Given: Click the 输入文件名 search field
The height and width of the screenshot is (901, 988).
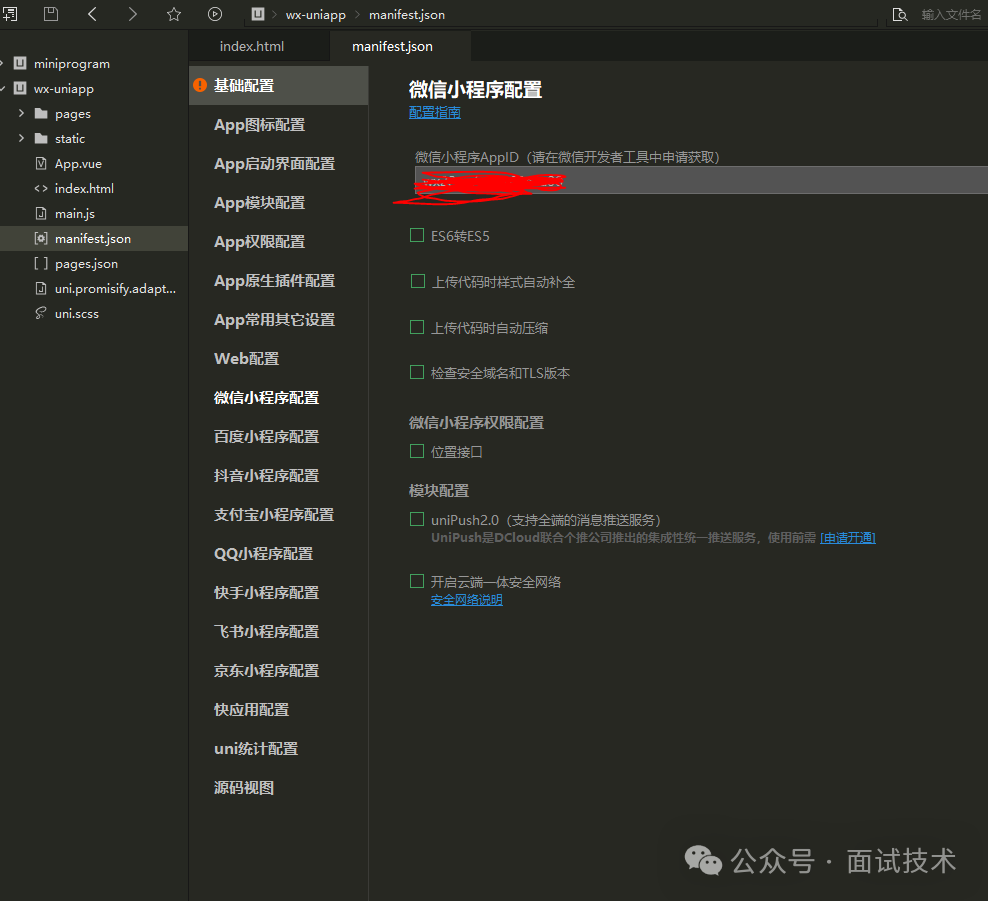Looking at the screenshot, I should click(951, 14).
